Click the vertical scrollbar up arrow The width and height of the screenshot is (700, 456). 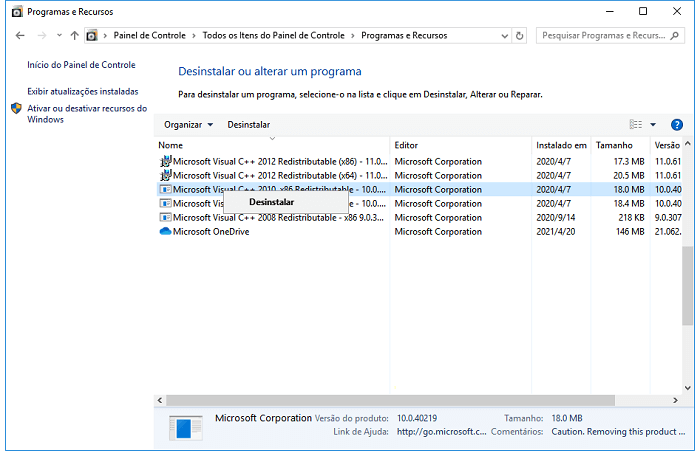(688, 144)
